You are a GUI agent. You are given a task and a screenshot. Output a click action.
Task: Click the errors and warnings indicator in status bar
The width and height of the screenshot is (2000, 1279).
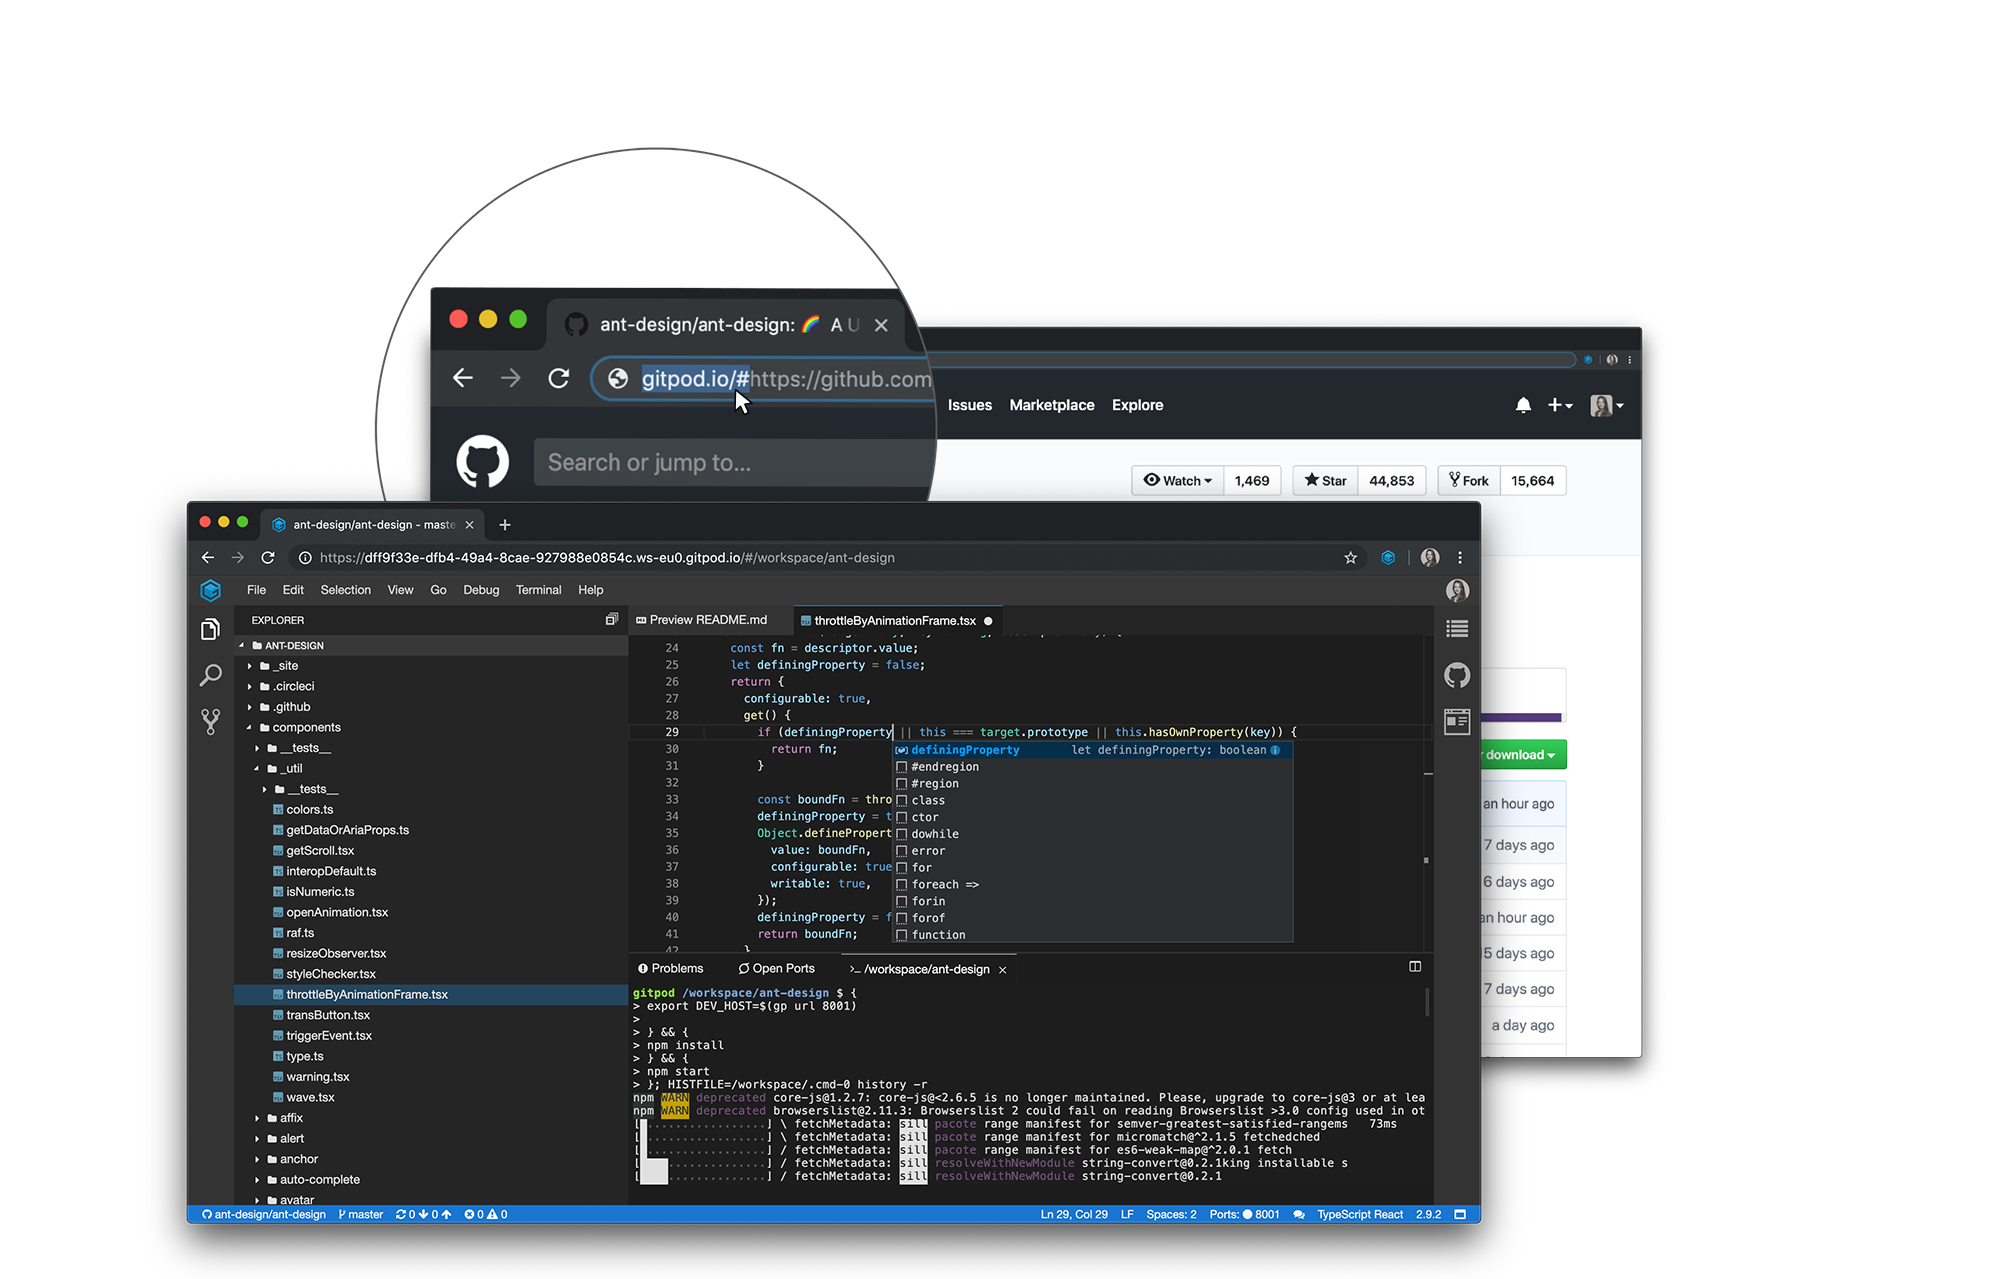pos(484,1214)
